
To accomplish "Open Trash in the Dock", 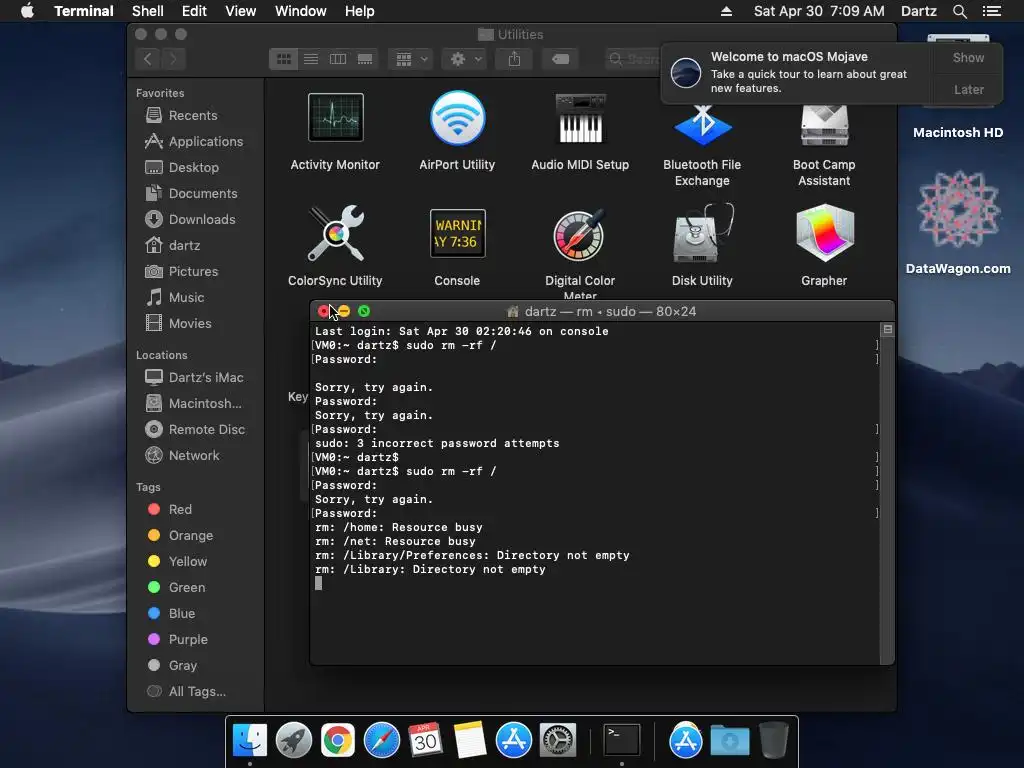I will point(774,741).
